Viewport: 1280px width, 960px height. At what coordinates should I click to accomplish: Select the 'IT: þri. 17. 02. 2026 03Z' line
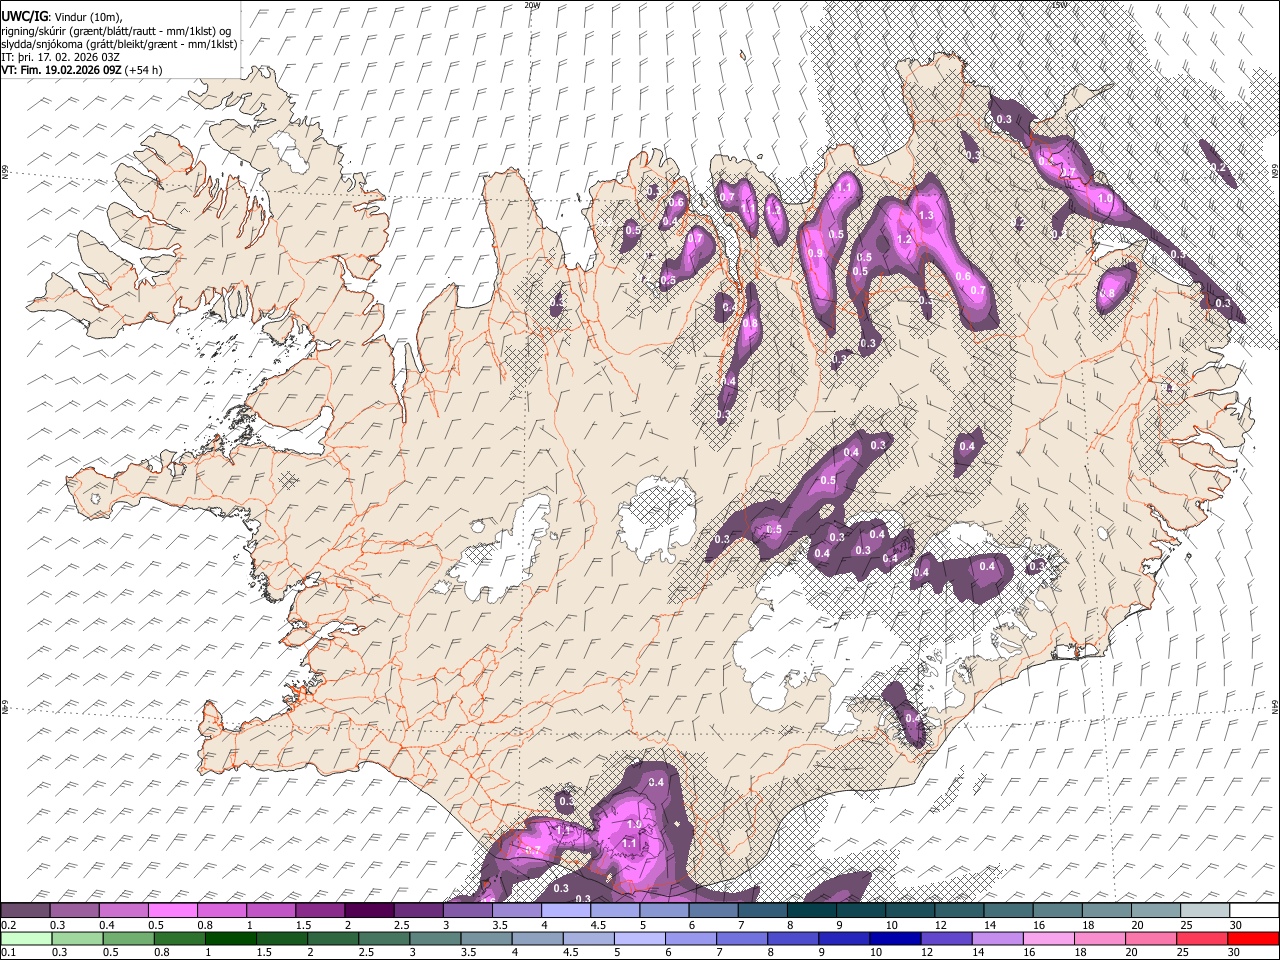tap(61, 57)
